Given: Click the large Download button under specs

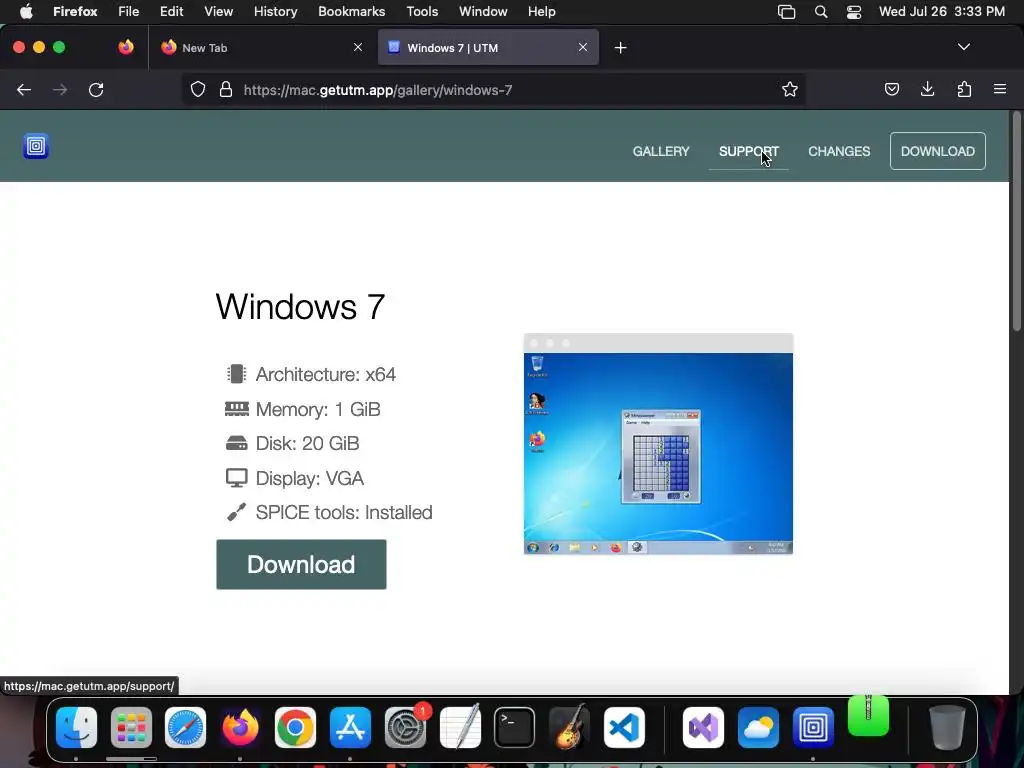Looking at the screenshot, I should pos(301,564).
